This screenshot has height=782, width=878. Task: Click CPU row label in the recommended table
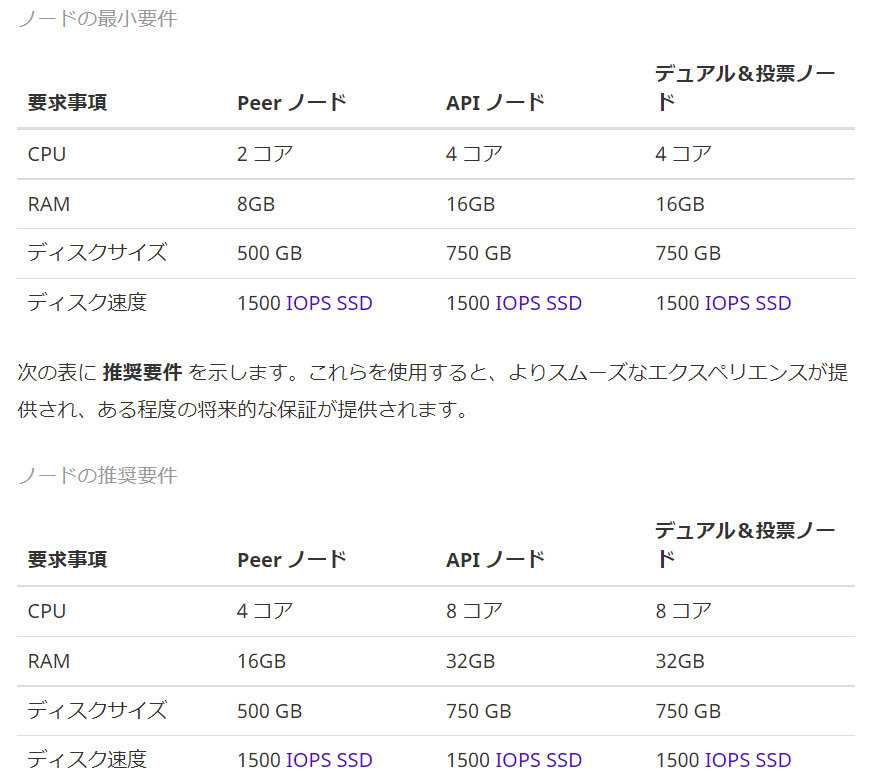point(47,611)
